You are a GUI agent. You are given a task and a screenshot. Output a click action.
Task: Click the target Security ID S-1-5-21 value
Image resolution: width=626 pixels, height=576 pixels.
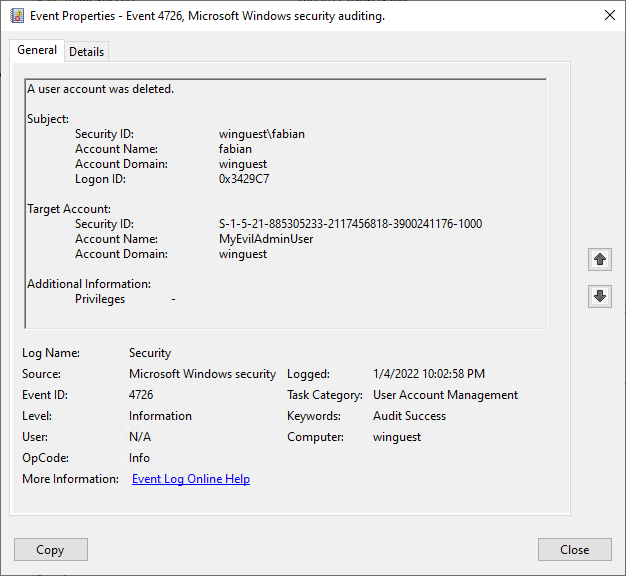(x=350, y=224)
